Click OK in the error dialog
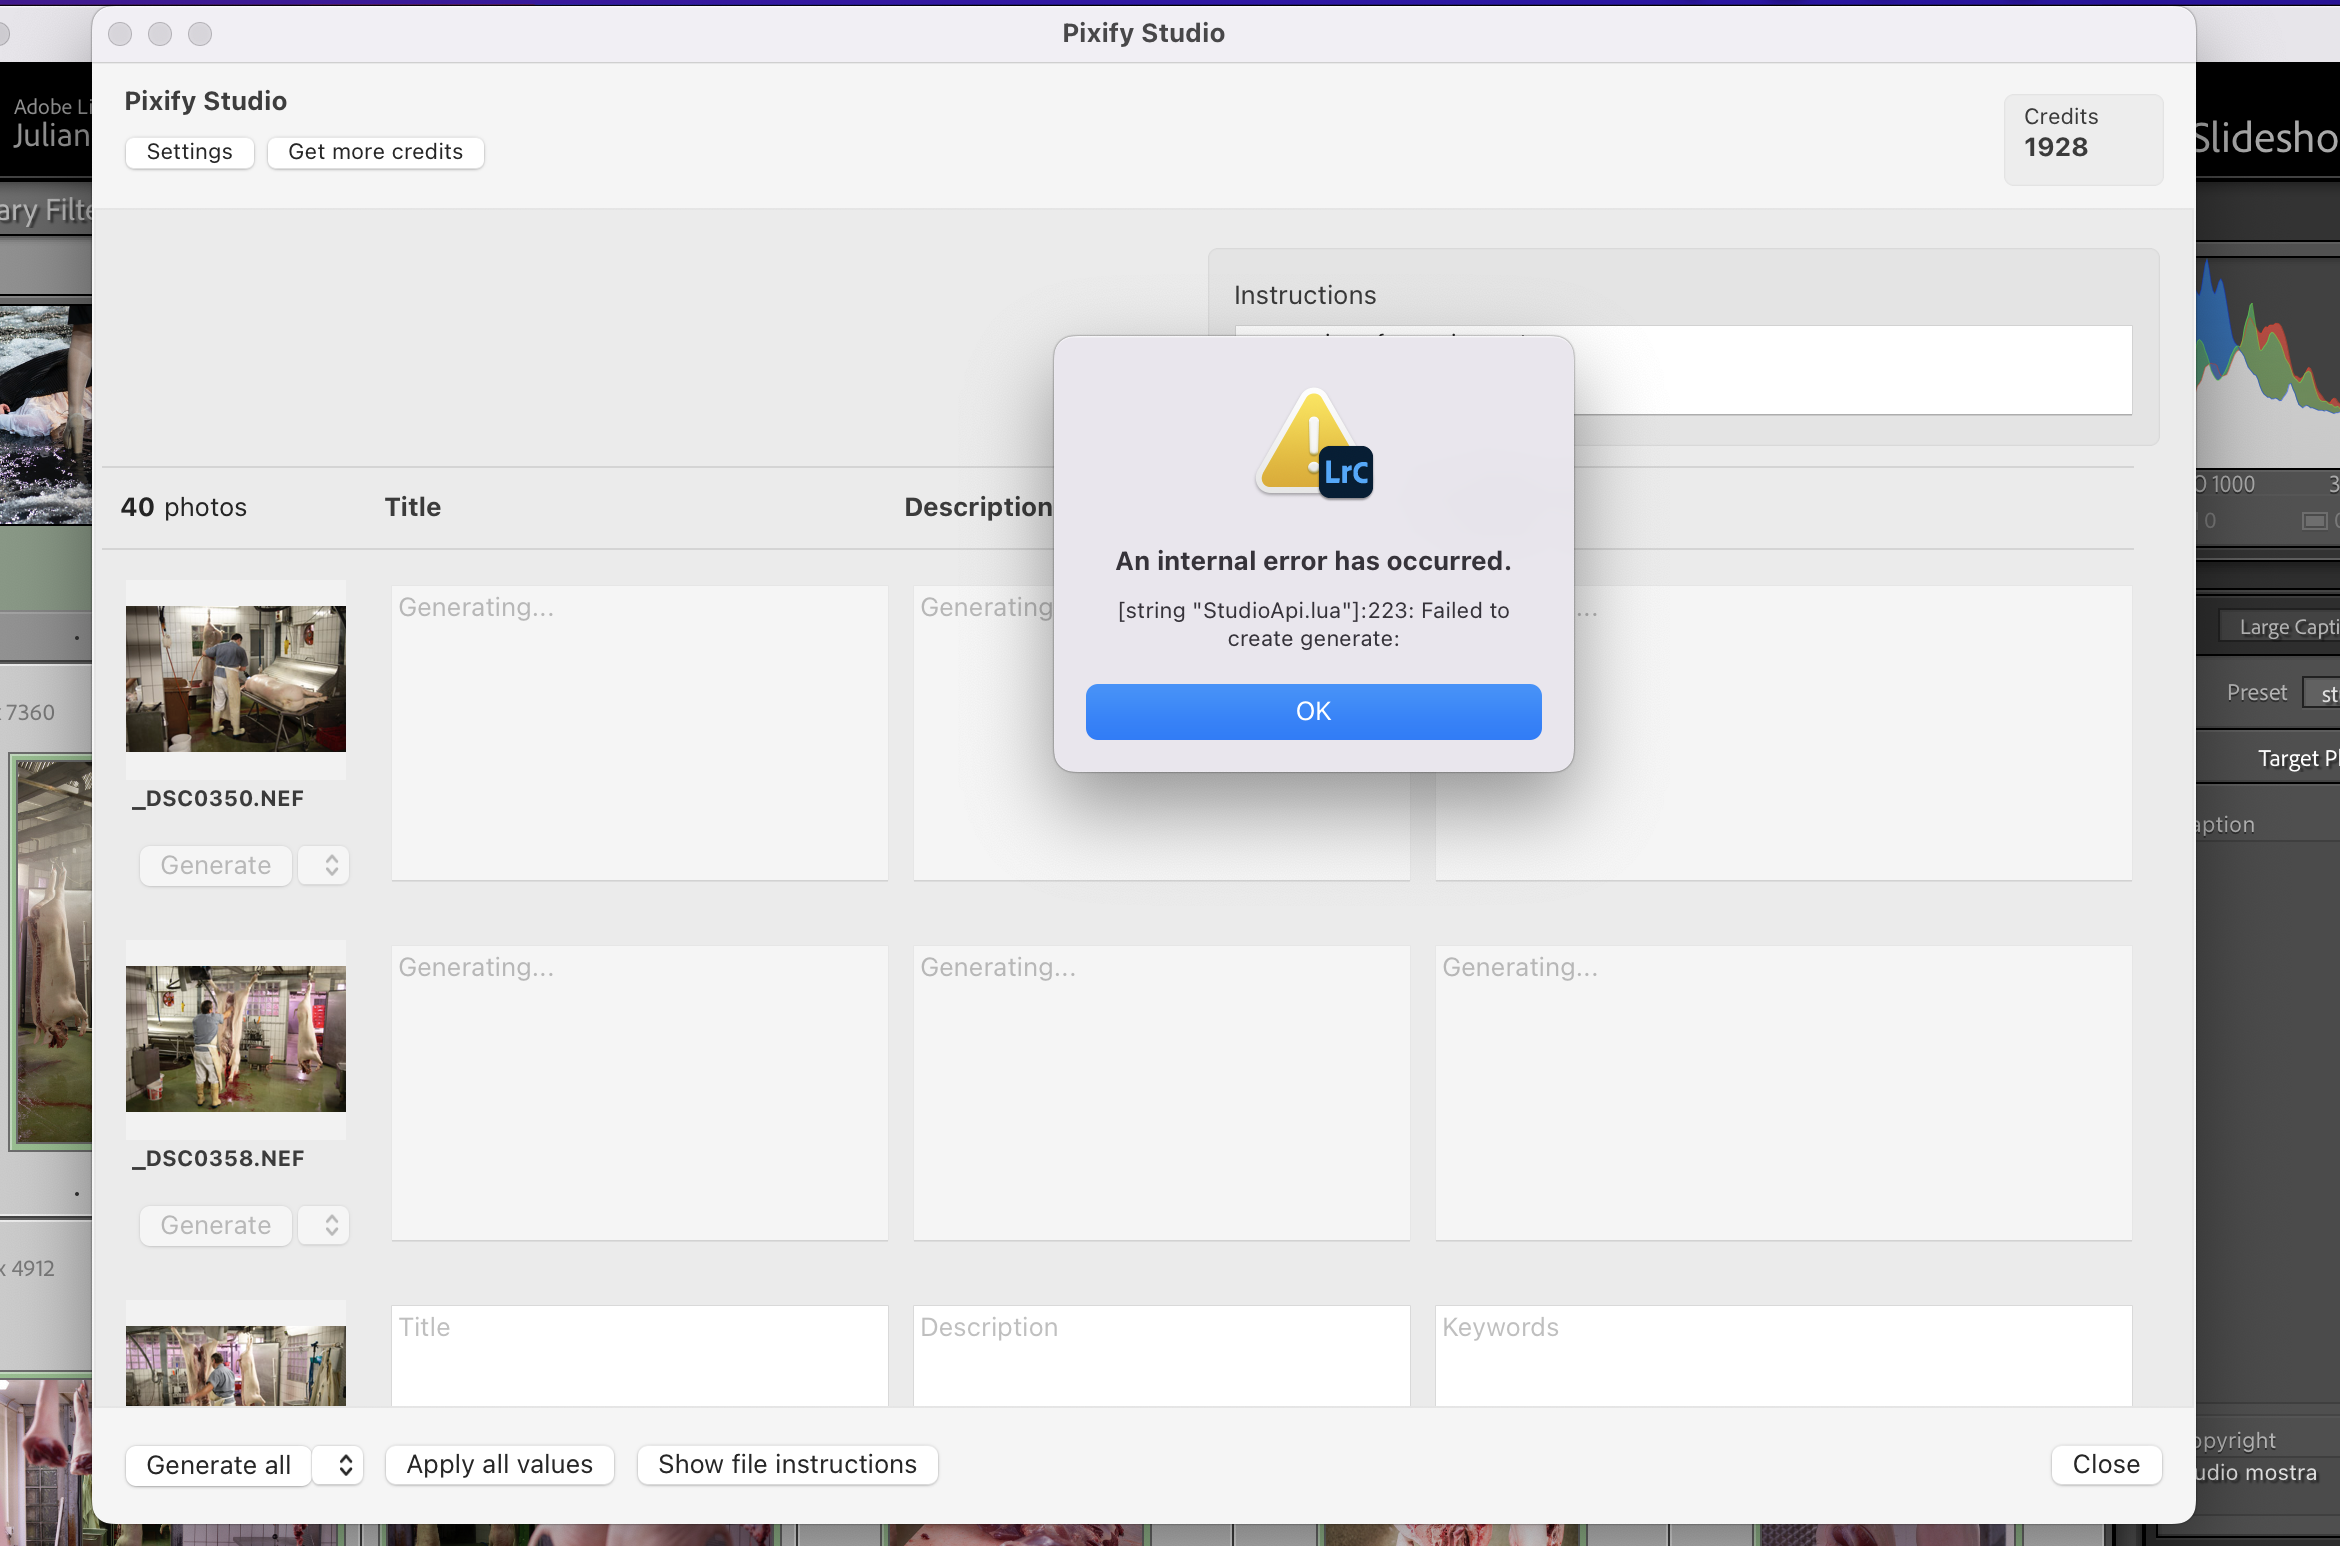Viewport: 2340px width, 1546px height. click(x=1313, y=711)
